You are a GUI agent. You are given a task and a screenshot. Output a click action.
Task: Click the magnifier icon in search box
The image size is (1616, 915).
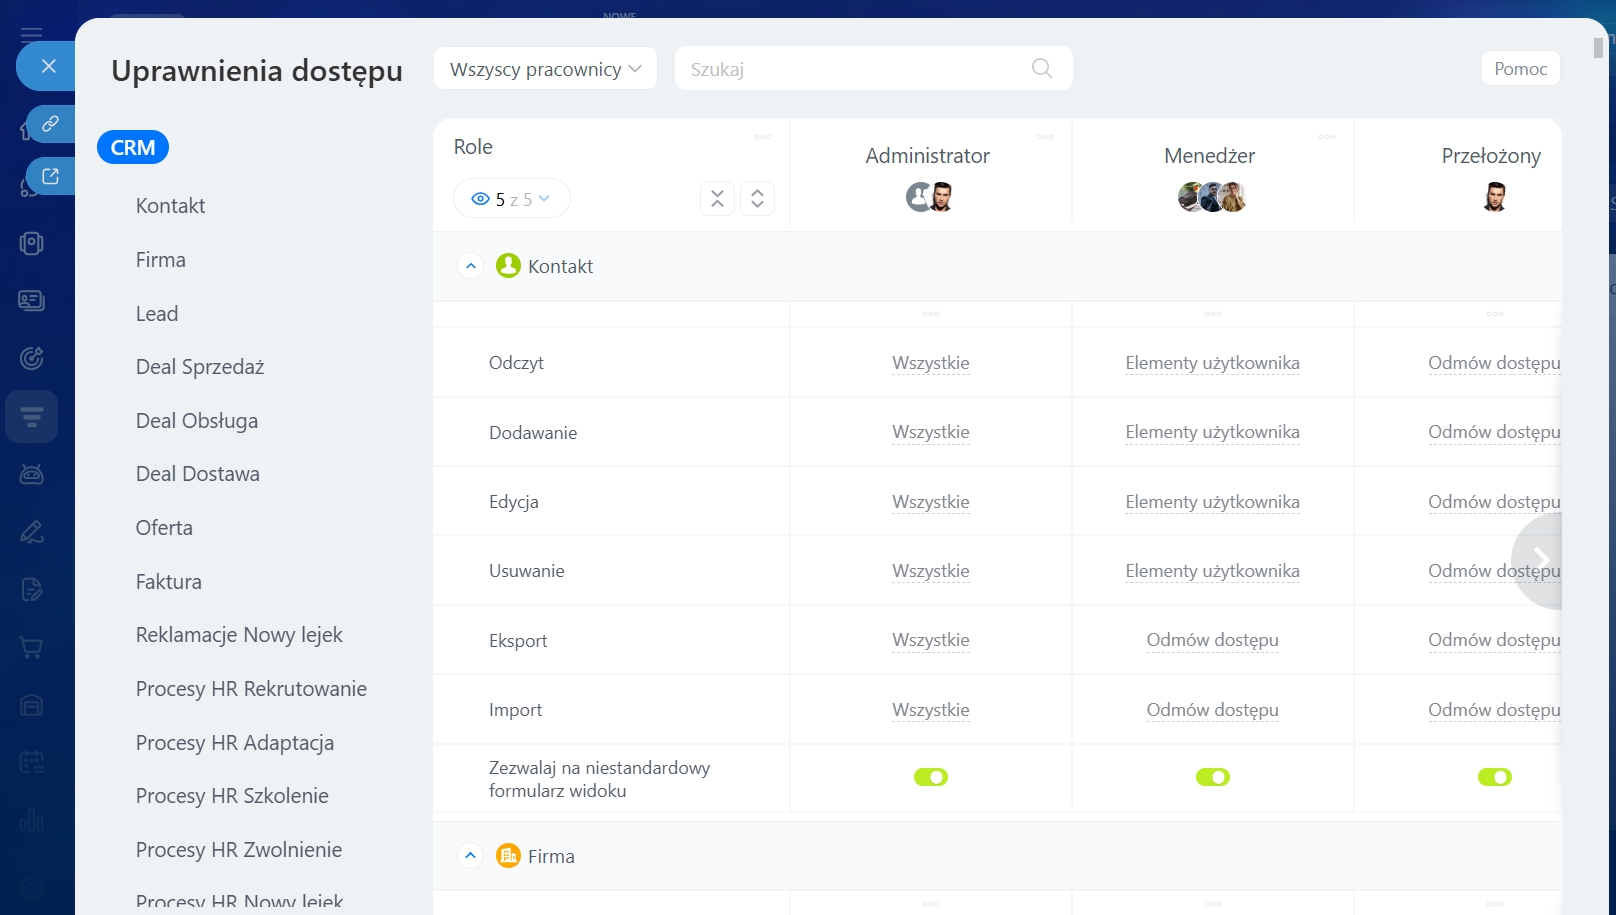click(x=1041, y=68)
